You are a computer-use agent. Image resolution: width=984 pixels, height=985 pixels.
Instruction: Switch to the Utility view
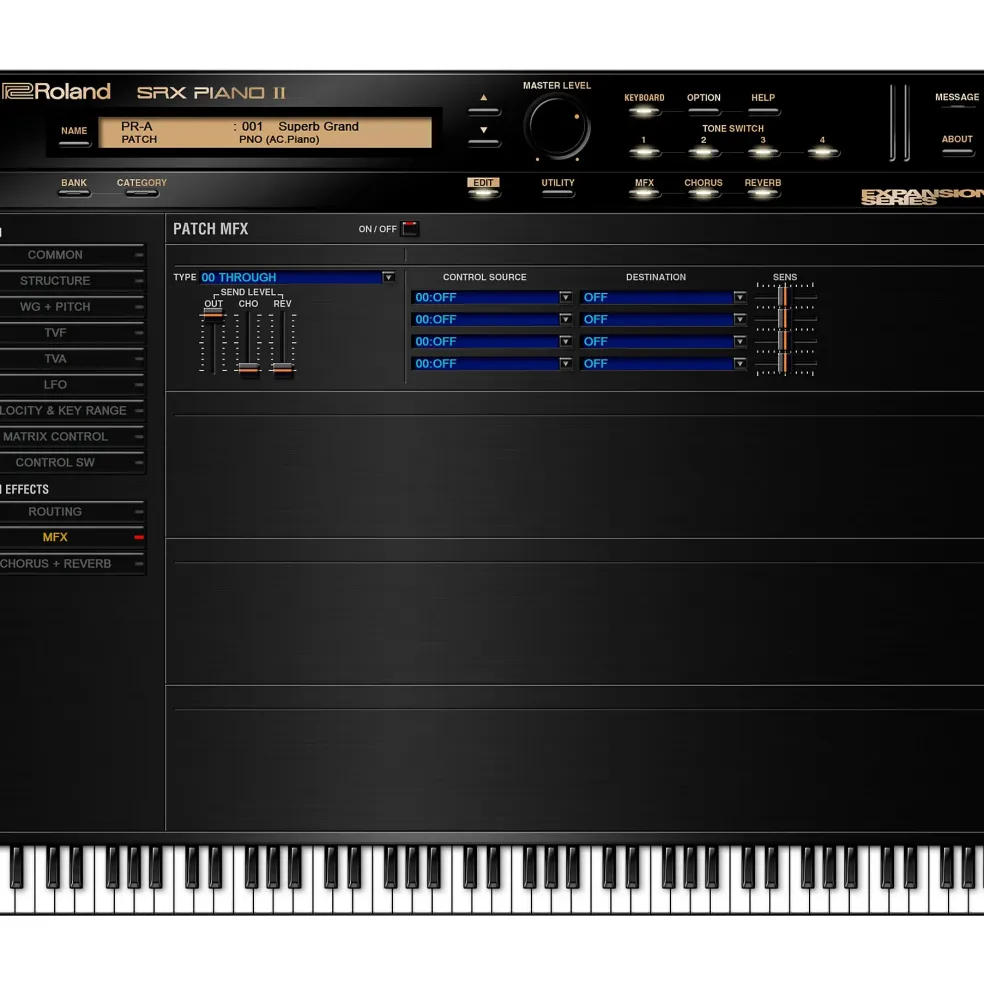(x=558, y=192)
